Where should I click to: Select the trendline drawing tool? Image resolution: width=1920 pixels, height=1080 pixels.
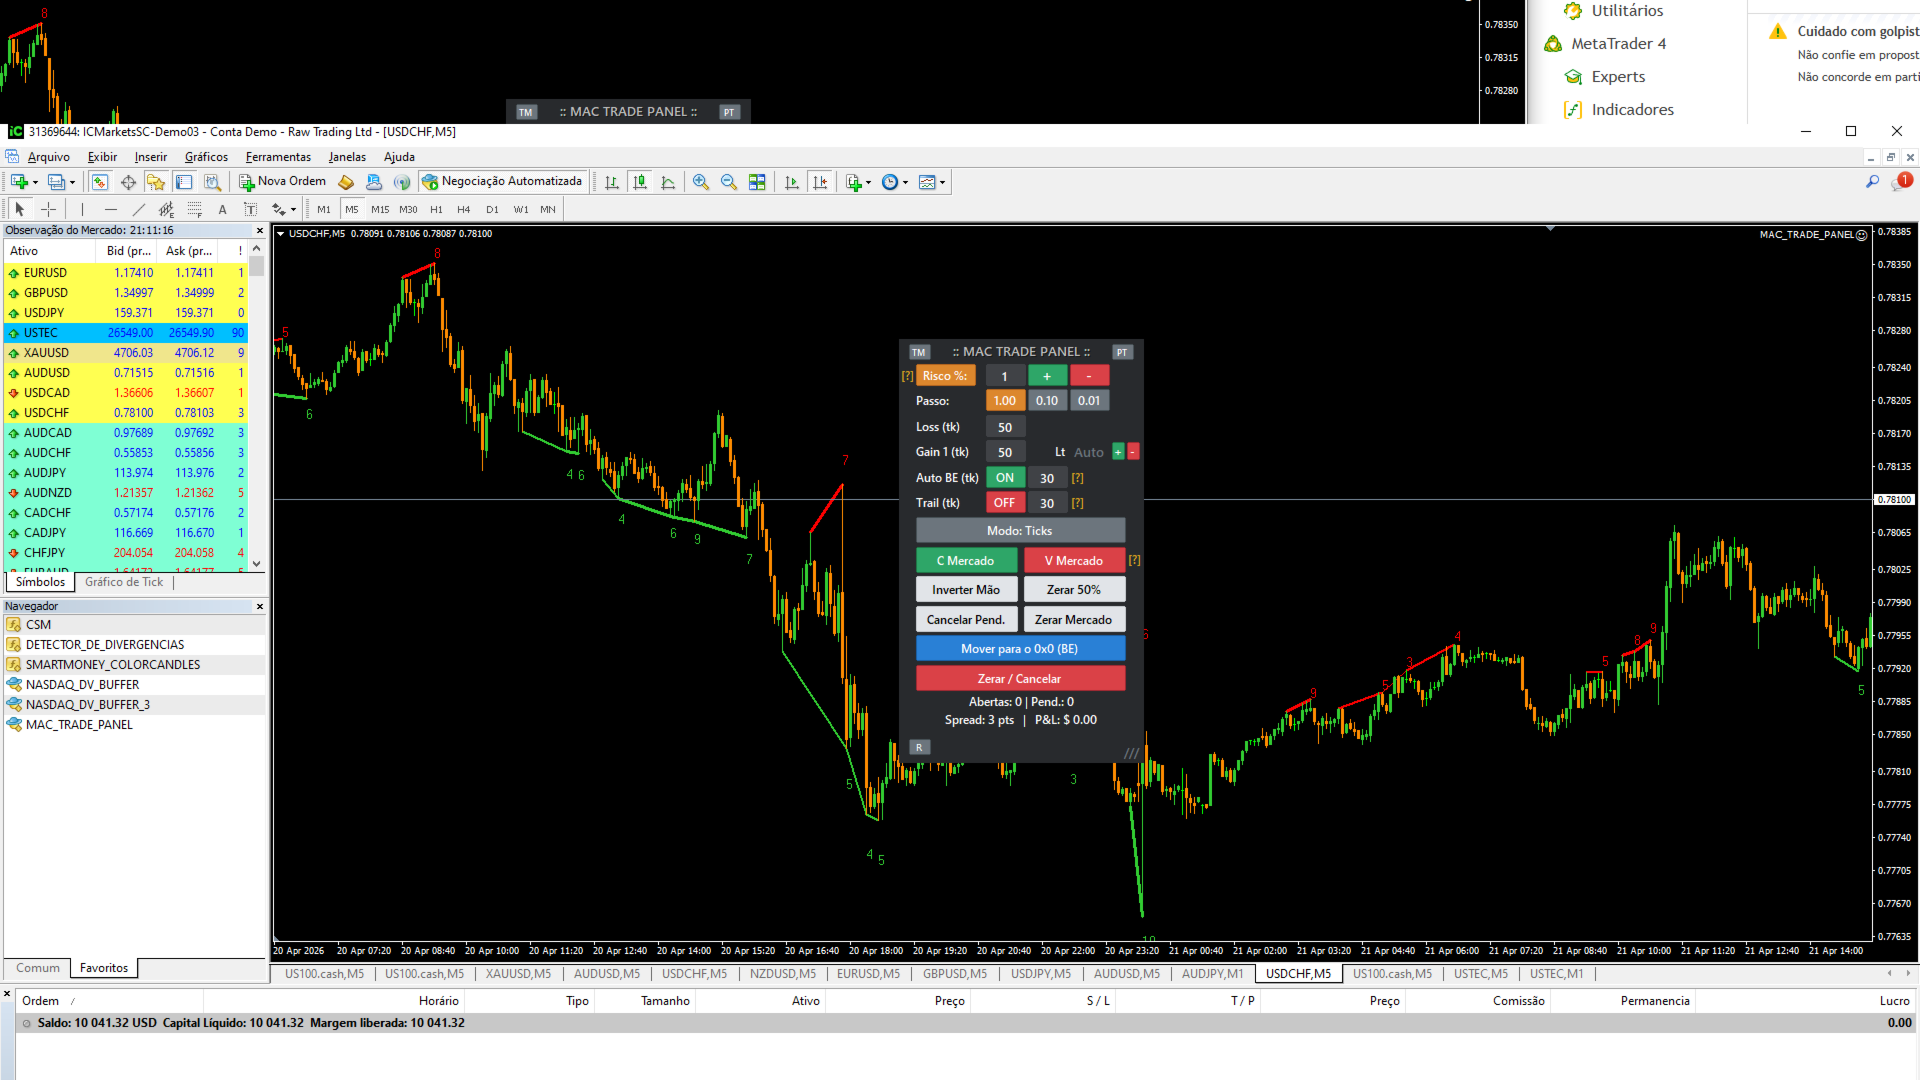(139, 209)
